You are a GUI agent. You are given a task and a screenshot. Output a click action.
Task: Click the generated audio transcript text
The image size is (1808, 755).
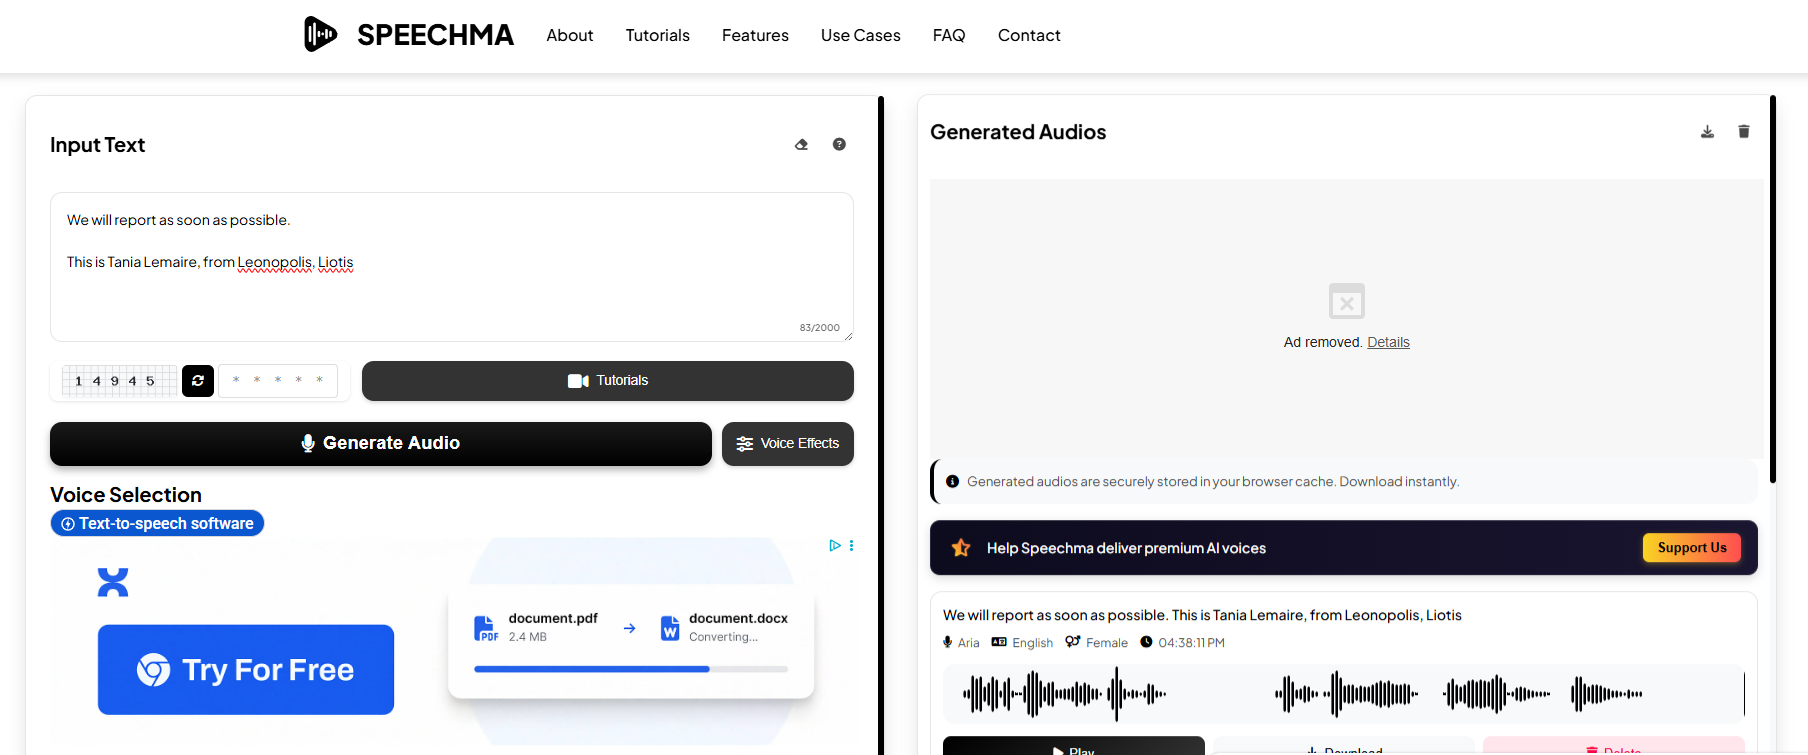(1202, 616)
